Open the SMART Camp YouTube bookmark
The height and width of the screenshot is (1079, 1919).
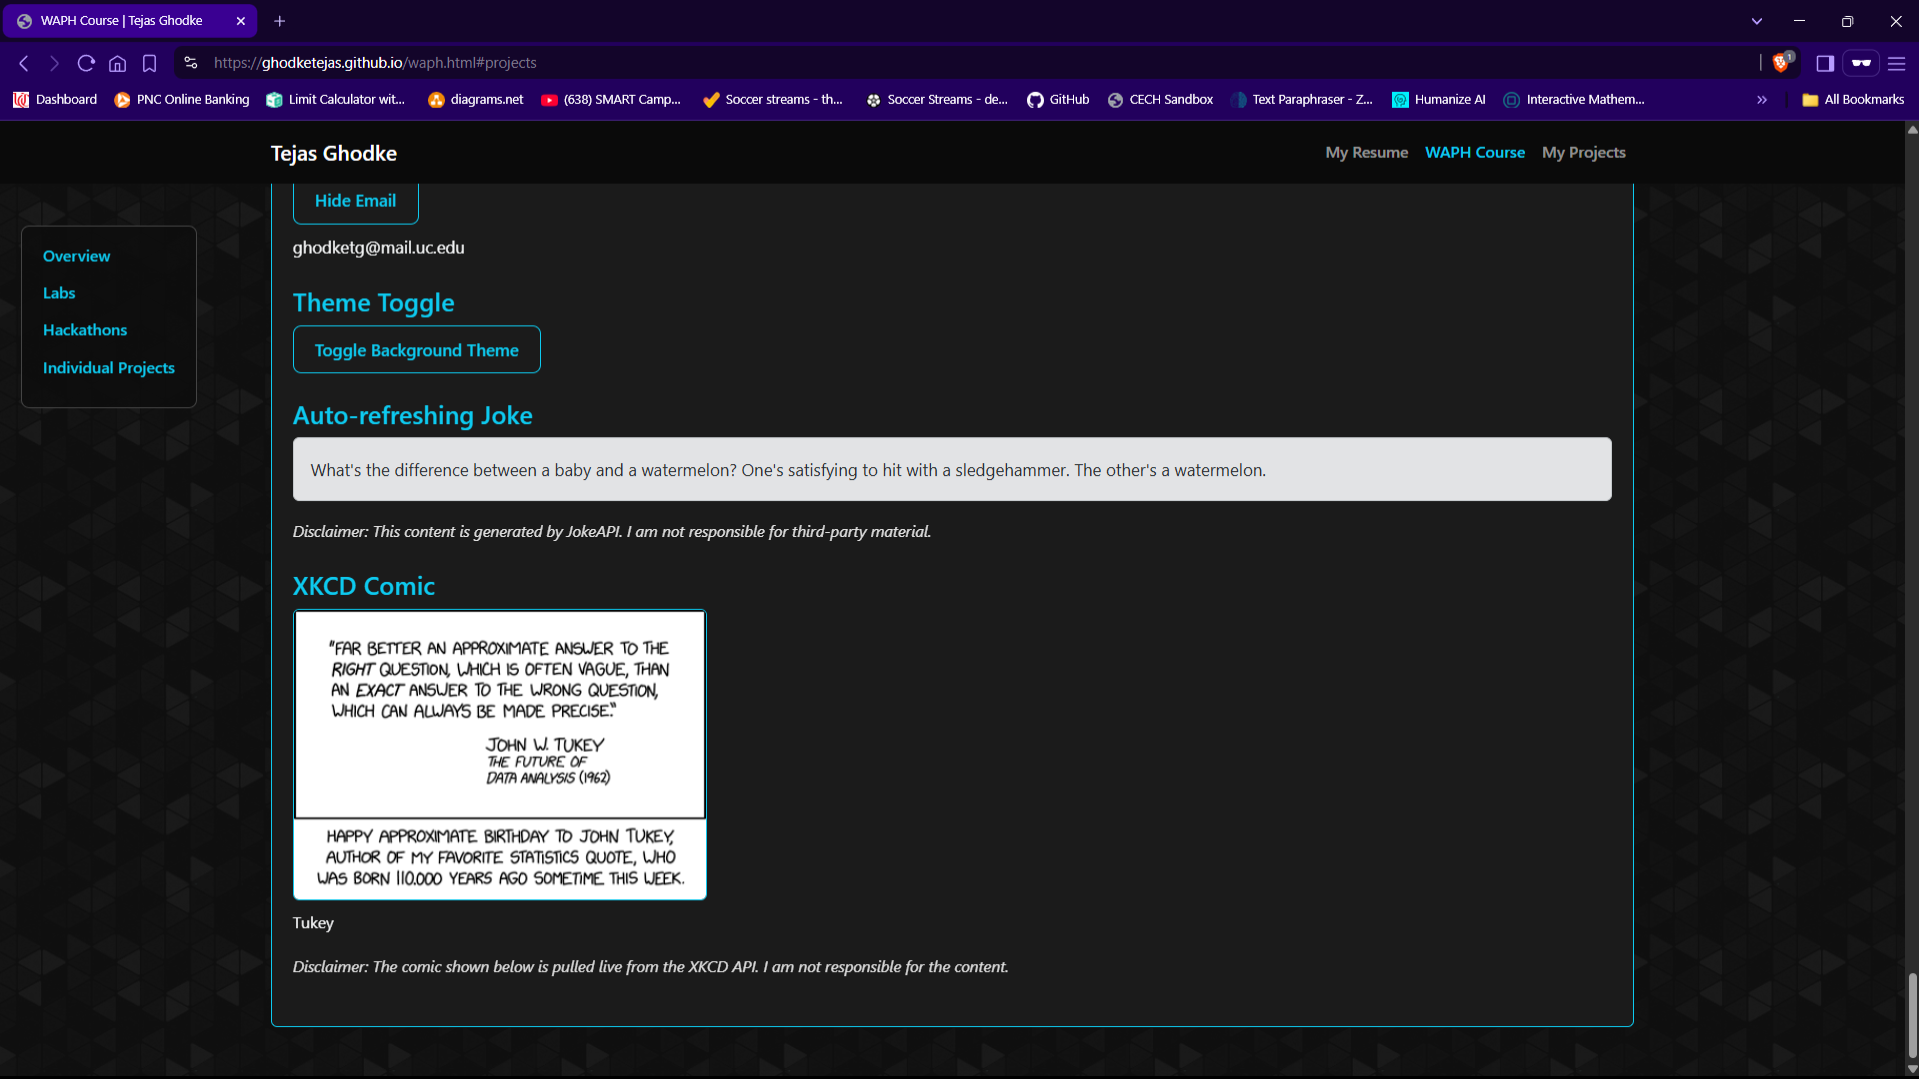click(611, 100)
